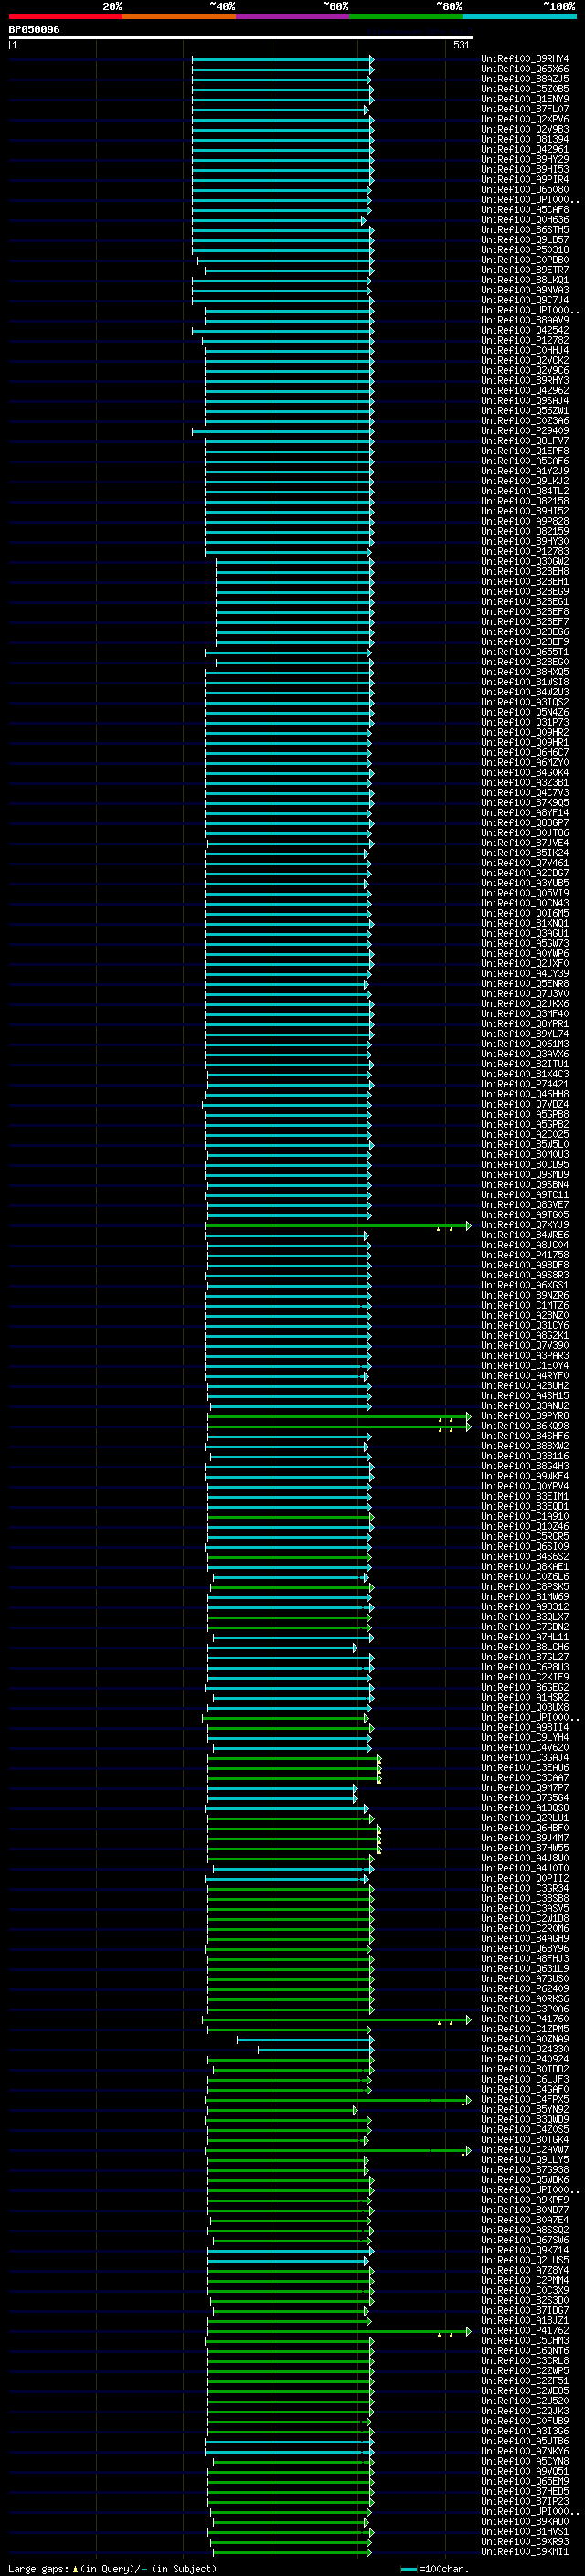The image size is (585, 2576).
Task: Select label UniRef100_P50318
Action: 525,250
